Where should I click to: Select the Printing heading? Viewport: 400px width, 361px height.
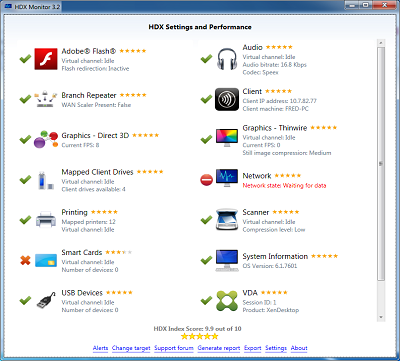click(x=74, y=212)
